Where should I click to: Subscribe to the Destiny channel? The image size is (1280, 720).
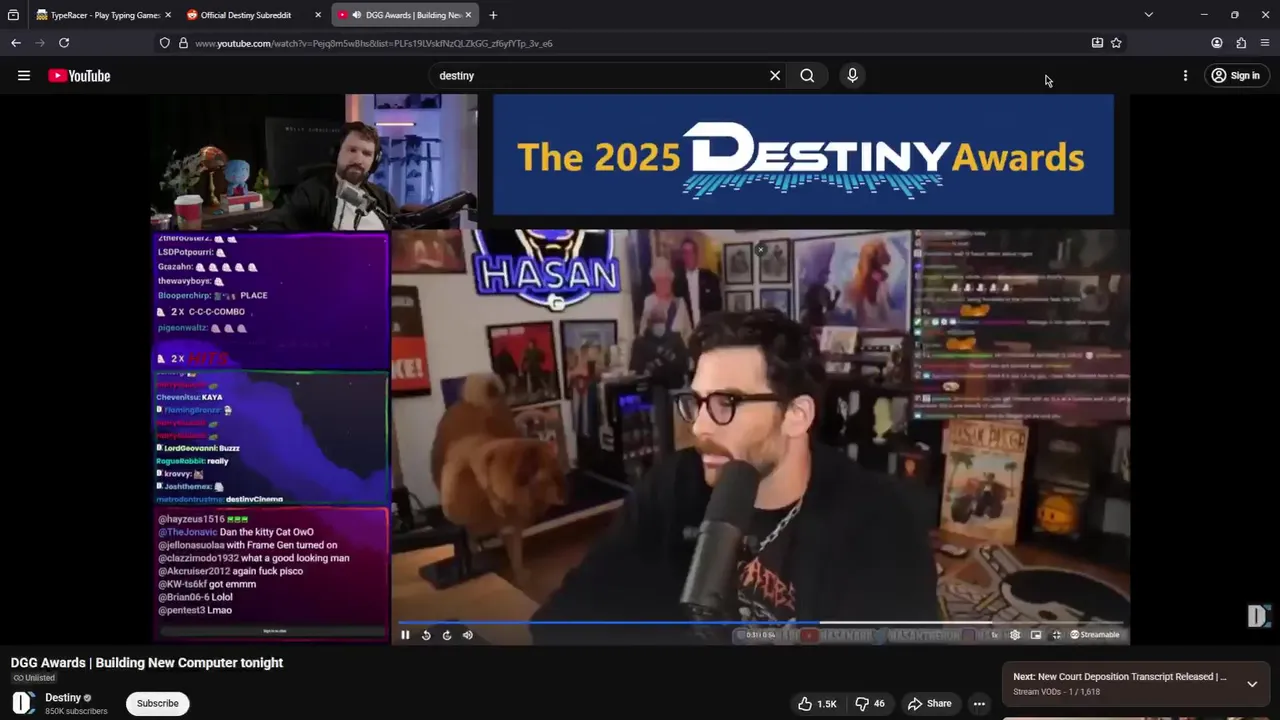click(158, 704)
